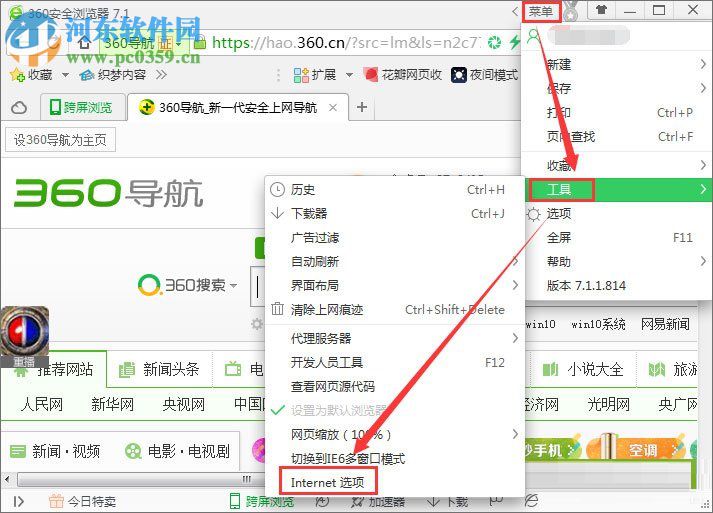Click the horizontal scrollbar
713x513 pixels.
tap(141, 479)
